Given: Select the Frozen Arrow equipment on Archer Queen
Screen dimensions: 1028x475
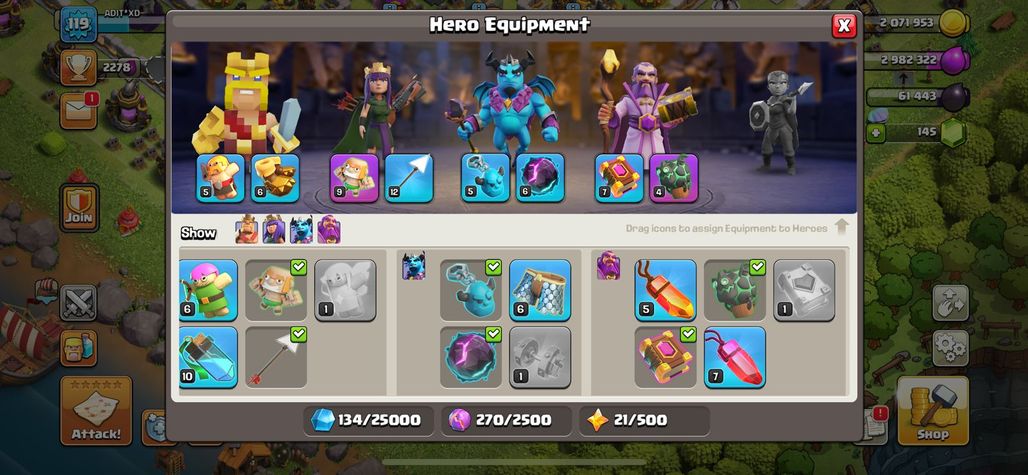Looking at the screenshot, I should pos(409,178).
